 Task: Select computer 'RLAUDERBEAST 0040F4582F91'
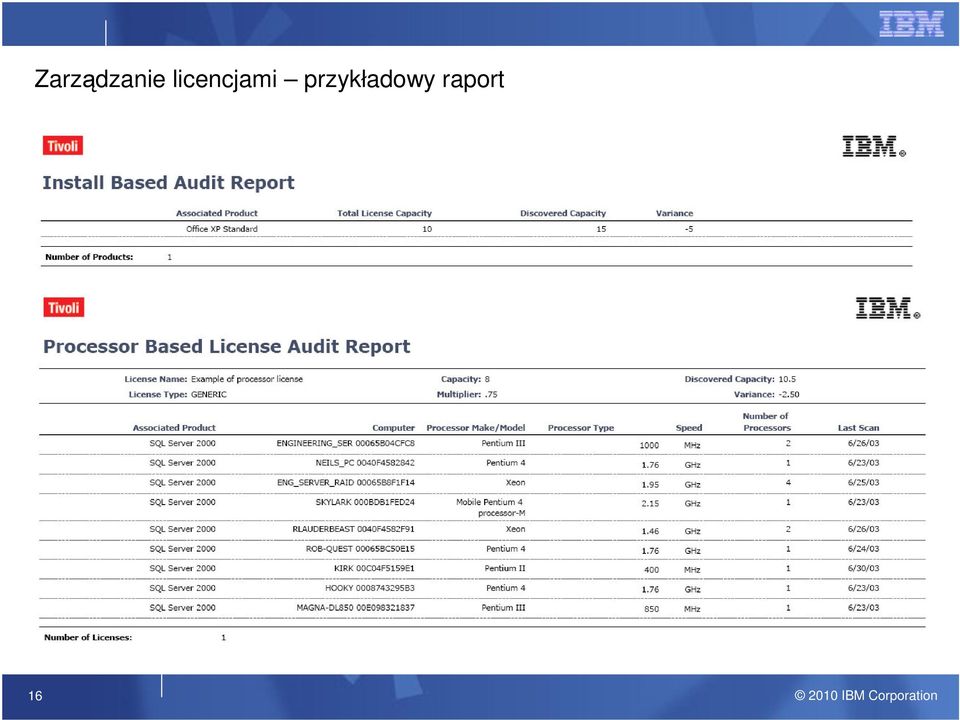point(353,529)
